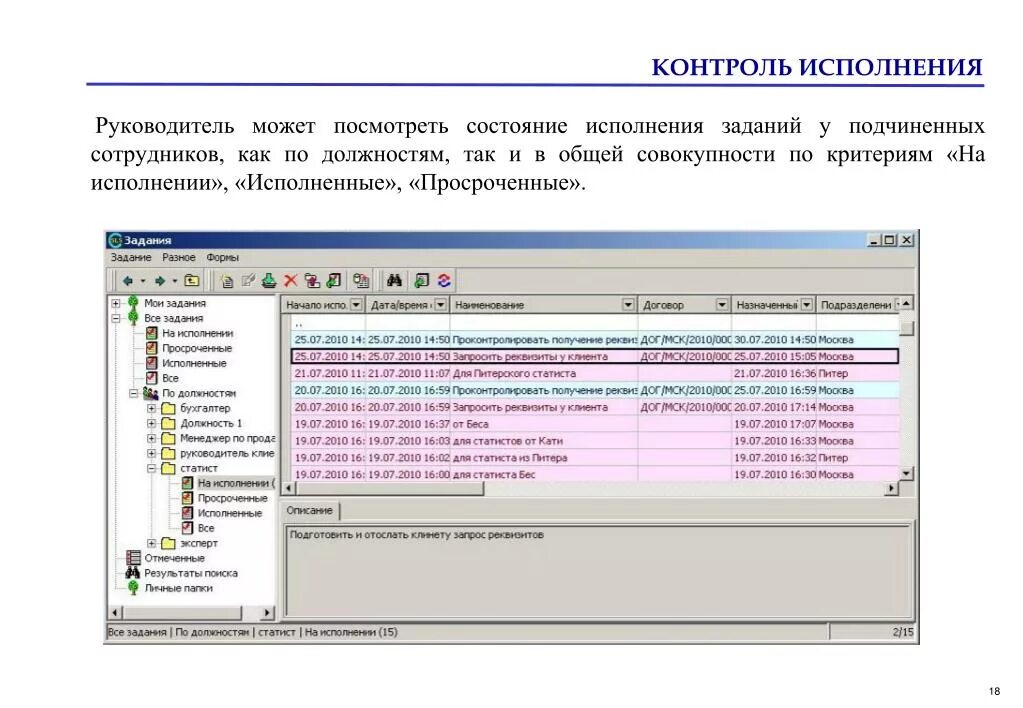Click the green forward arrow in toolbar
Image resolution: width=1023 pixels, height=708 pixels.
pos(160,281)
